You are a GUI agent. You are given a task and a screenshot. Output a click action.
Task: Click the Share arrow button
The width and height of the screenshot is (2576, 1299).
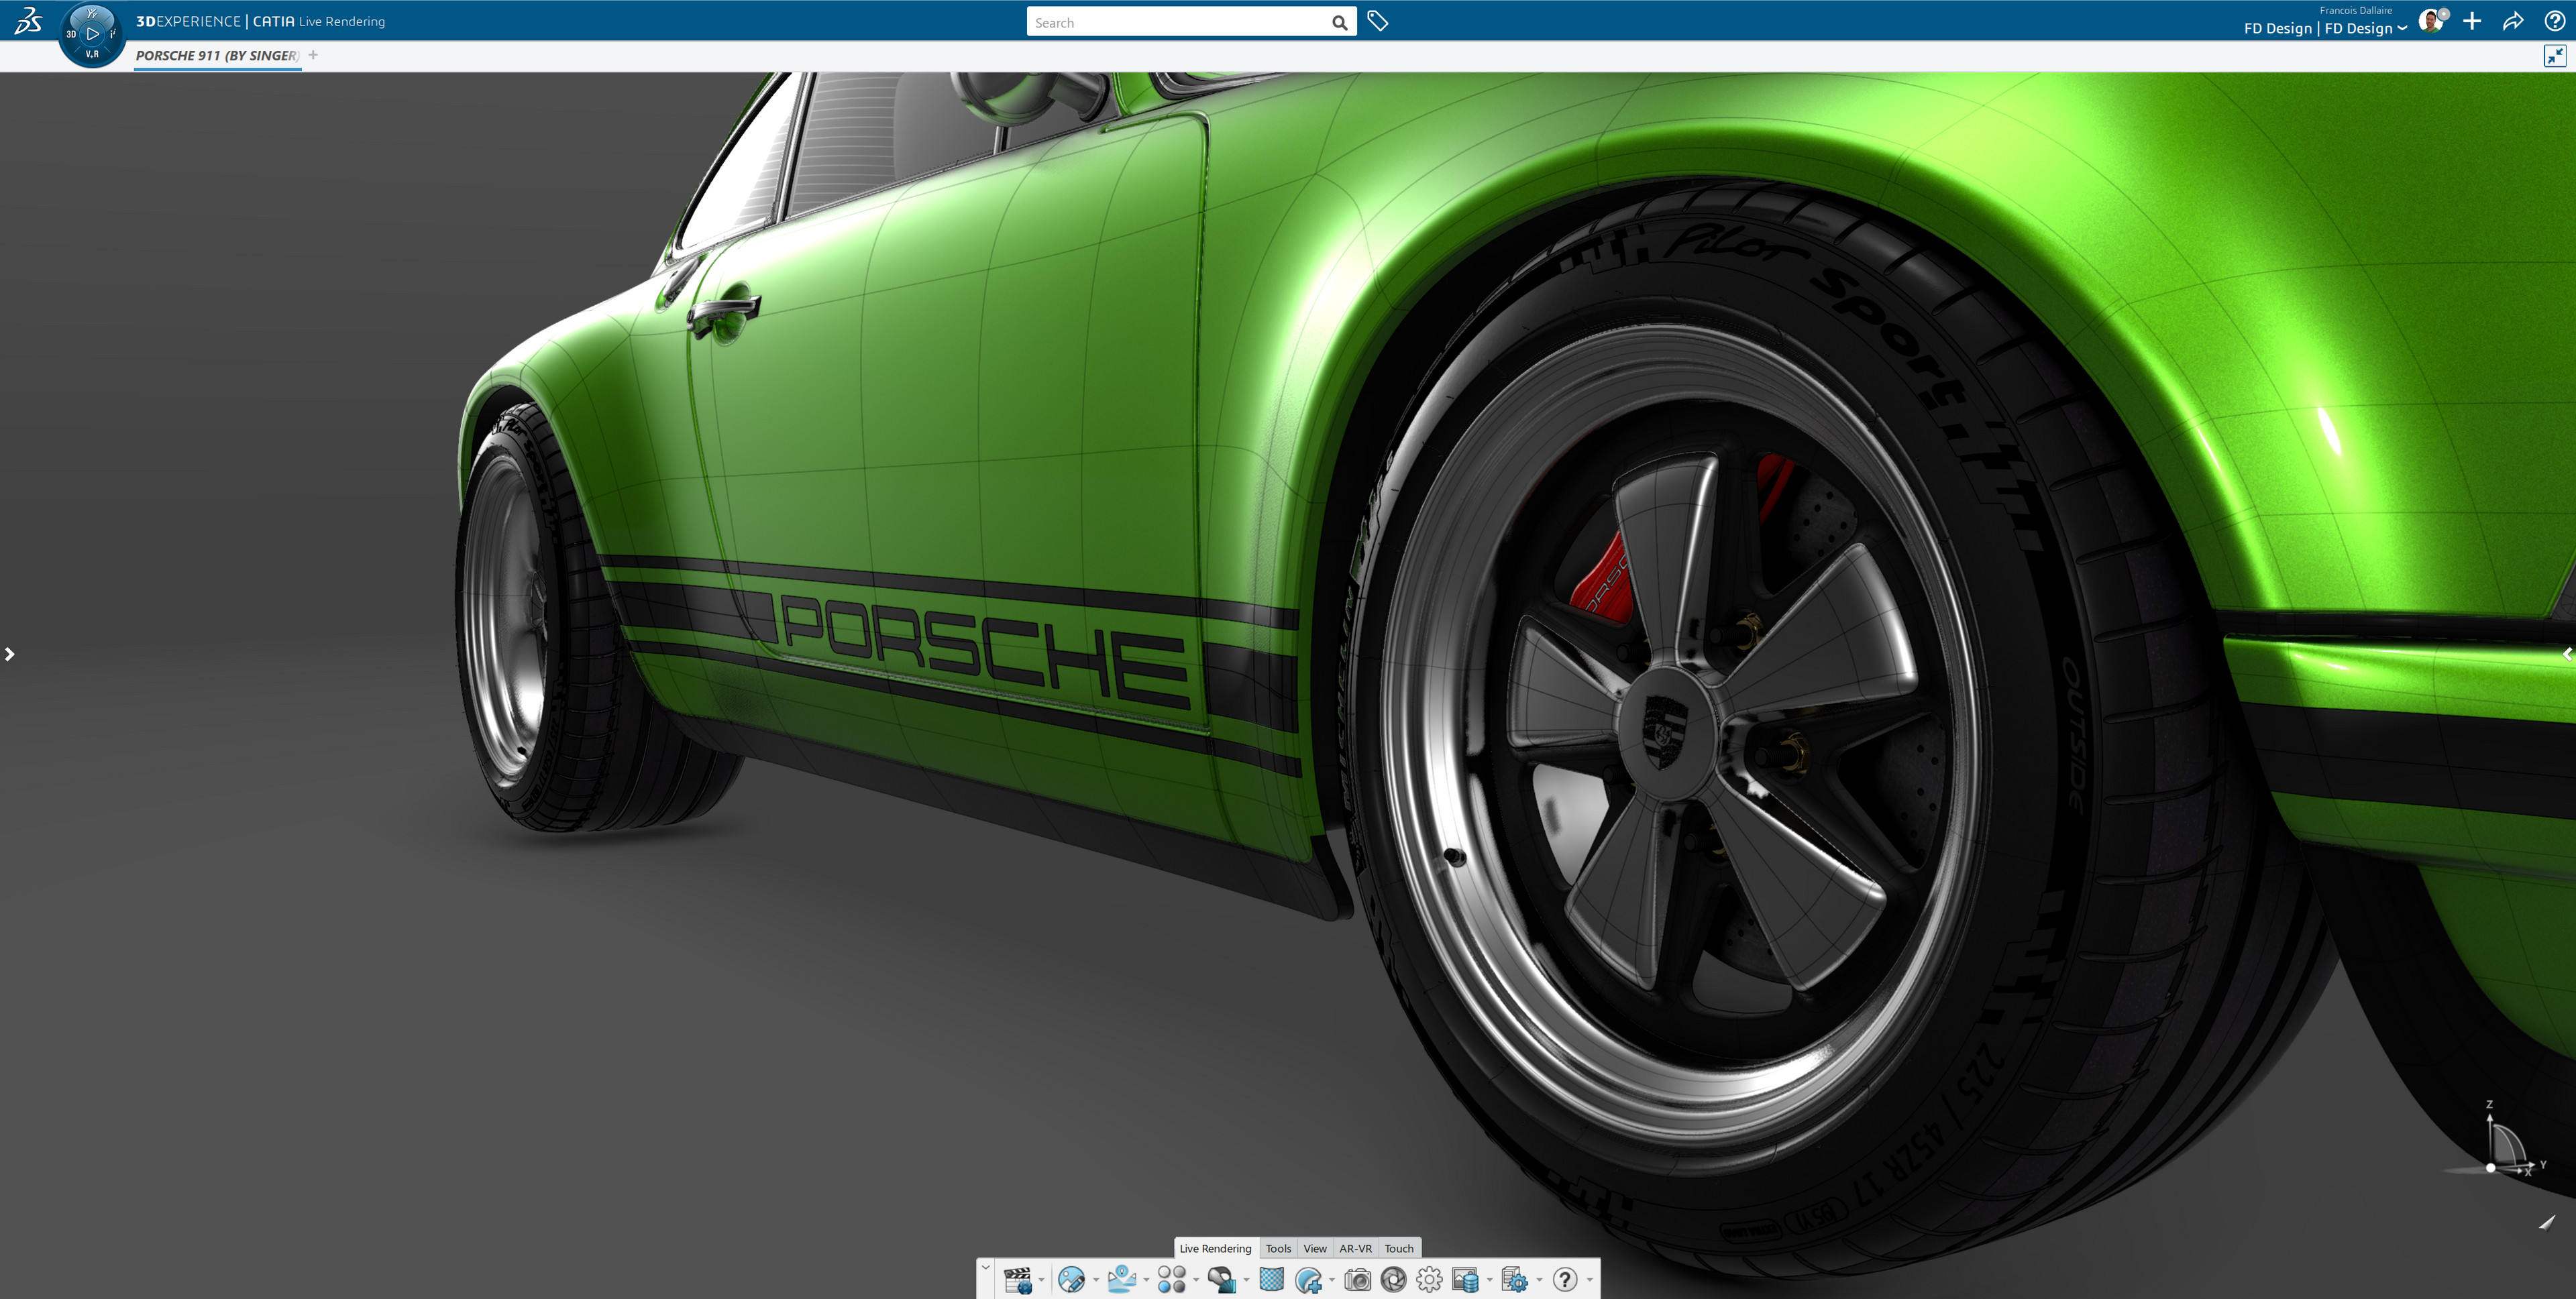pos(2514,20)
